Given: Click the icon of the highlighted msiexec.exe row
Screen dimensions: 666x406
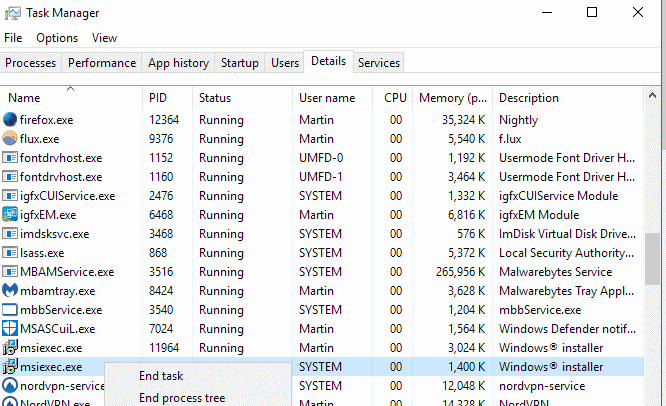Looking at the screenshot, I should pyautogui.click(x=10, y=367).
